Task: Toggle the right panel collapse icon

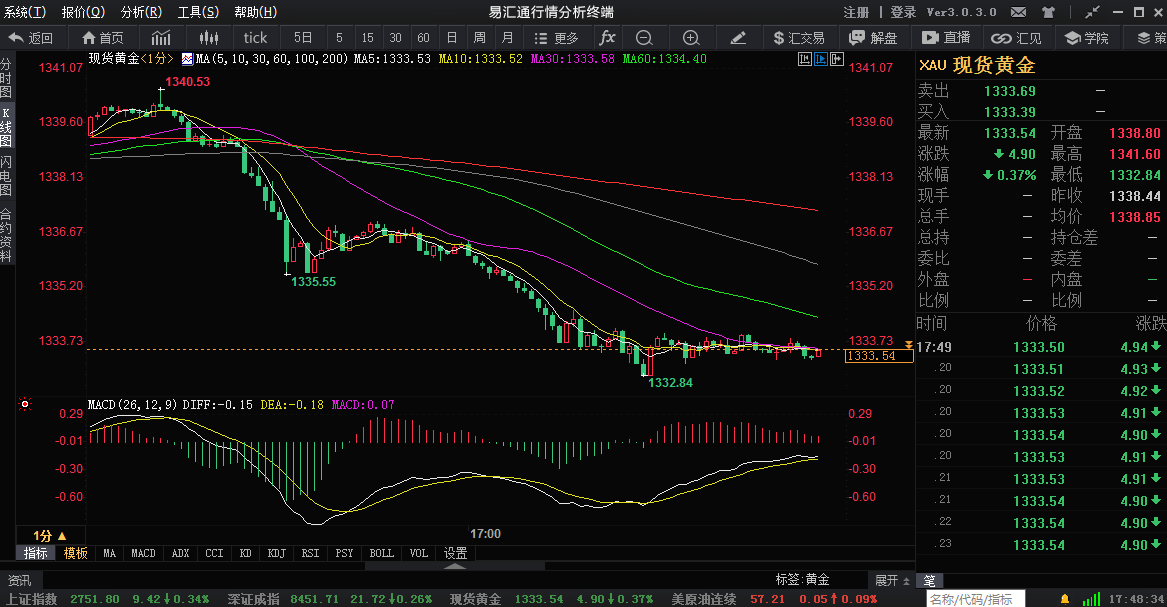Action: (837, 59)
